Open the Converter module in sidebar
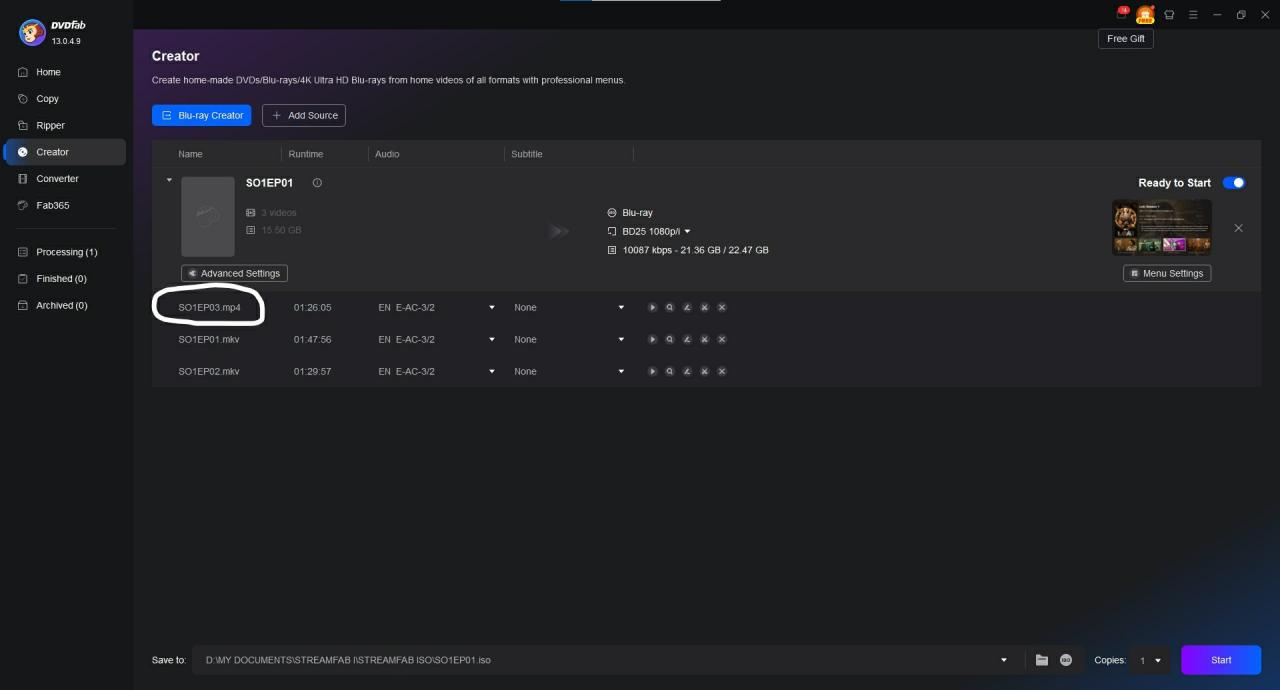 tap(57, 179)
